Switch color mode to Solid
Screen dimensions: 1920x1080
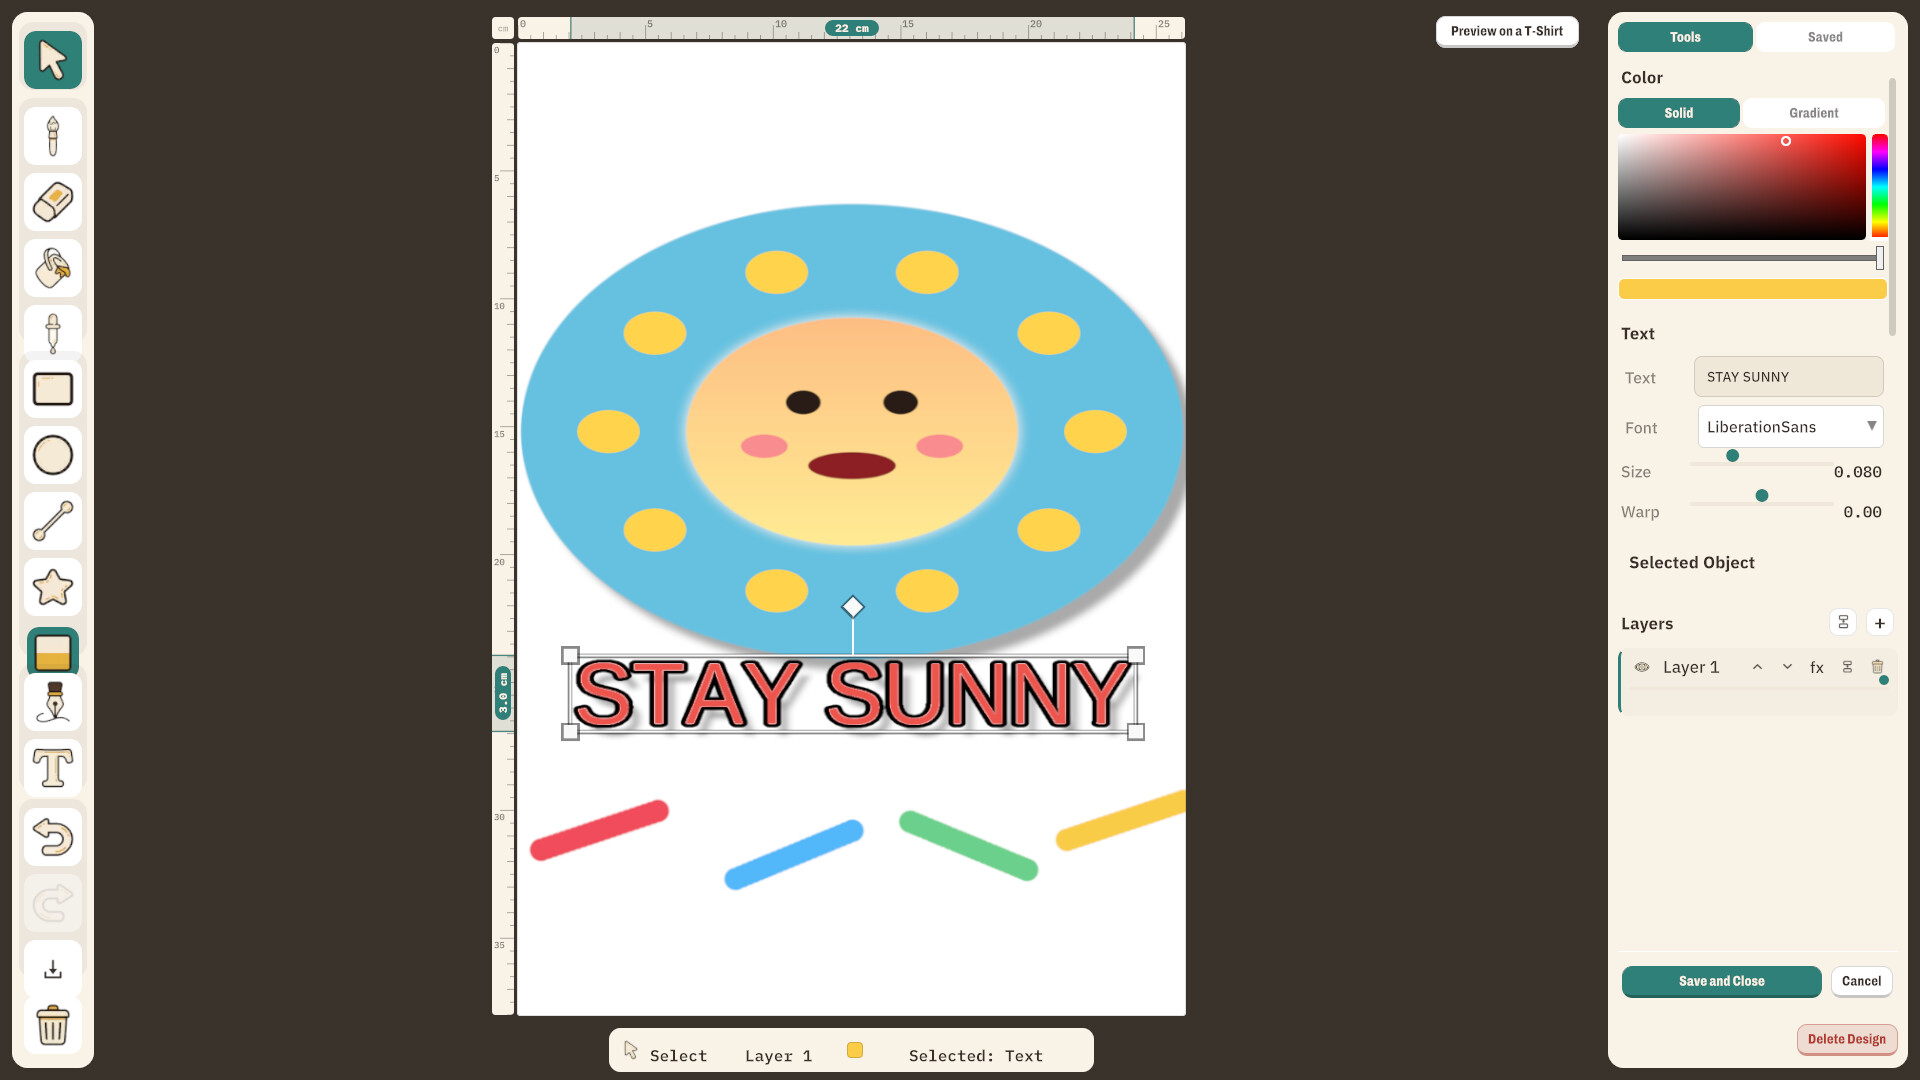[1679, 113]
